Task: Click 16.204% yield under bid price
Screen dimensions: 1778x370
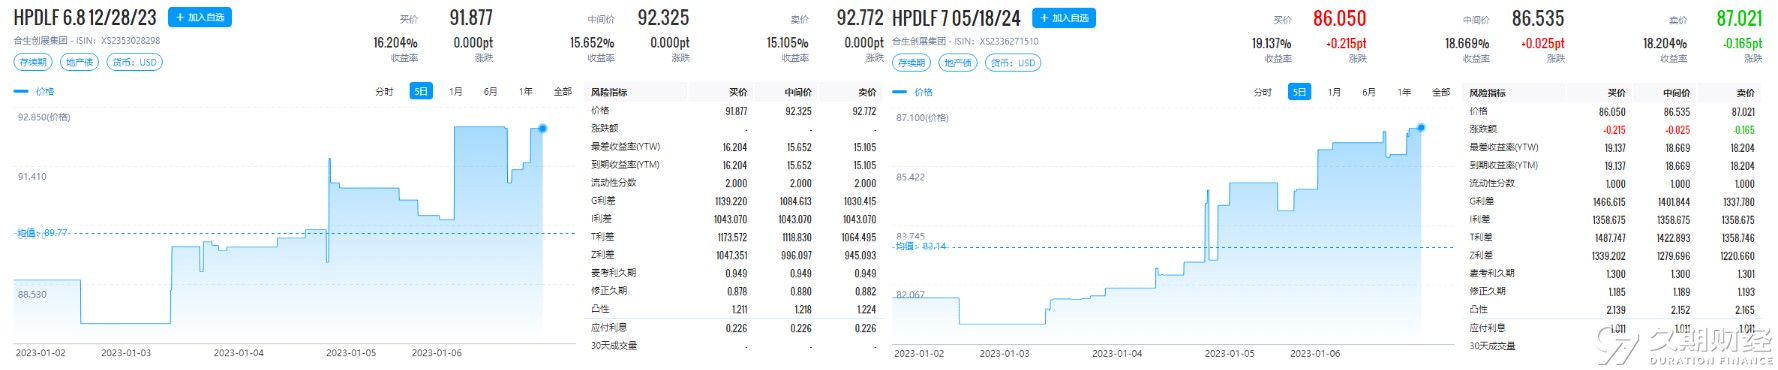Action: [395, 43]
